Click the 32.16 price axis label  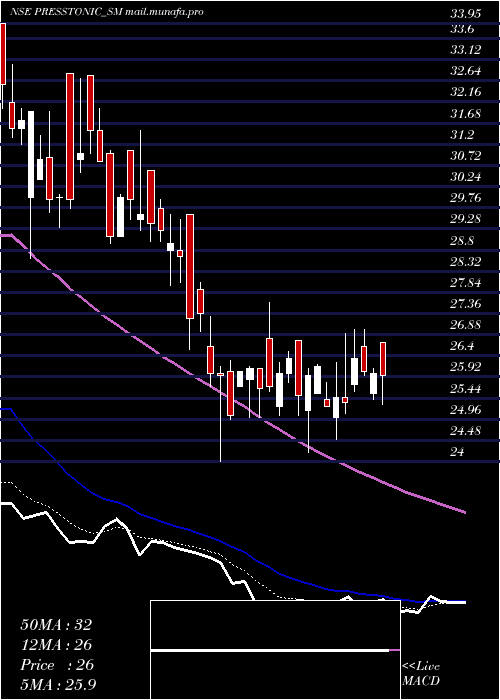466,92
